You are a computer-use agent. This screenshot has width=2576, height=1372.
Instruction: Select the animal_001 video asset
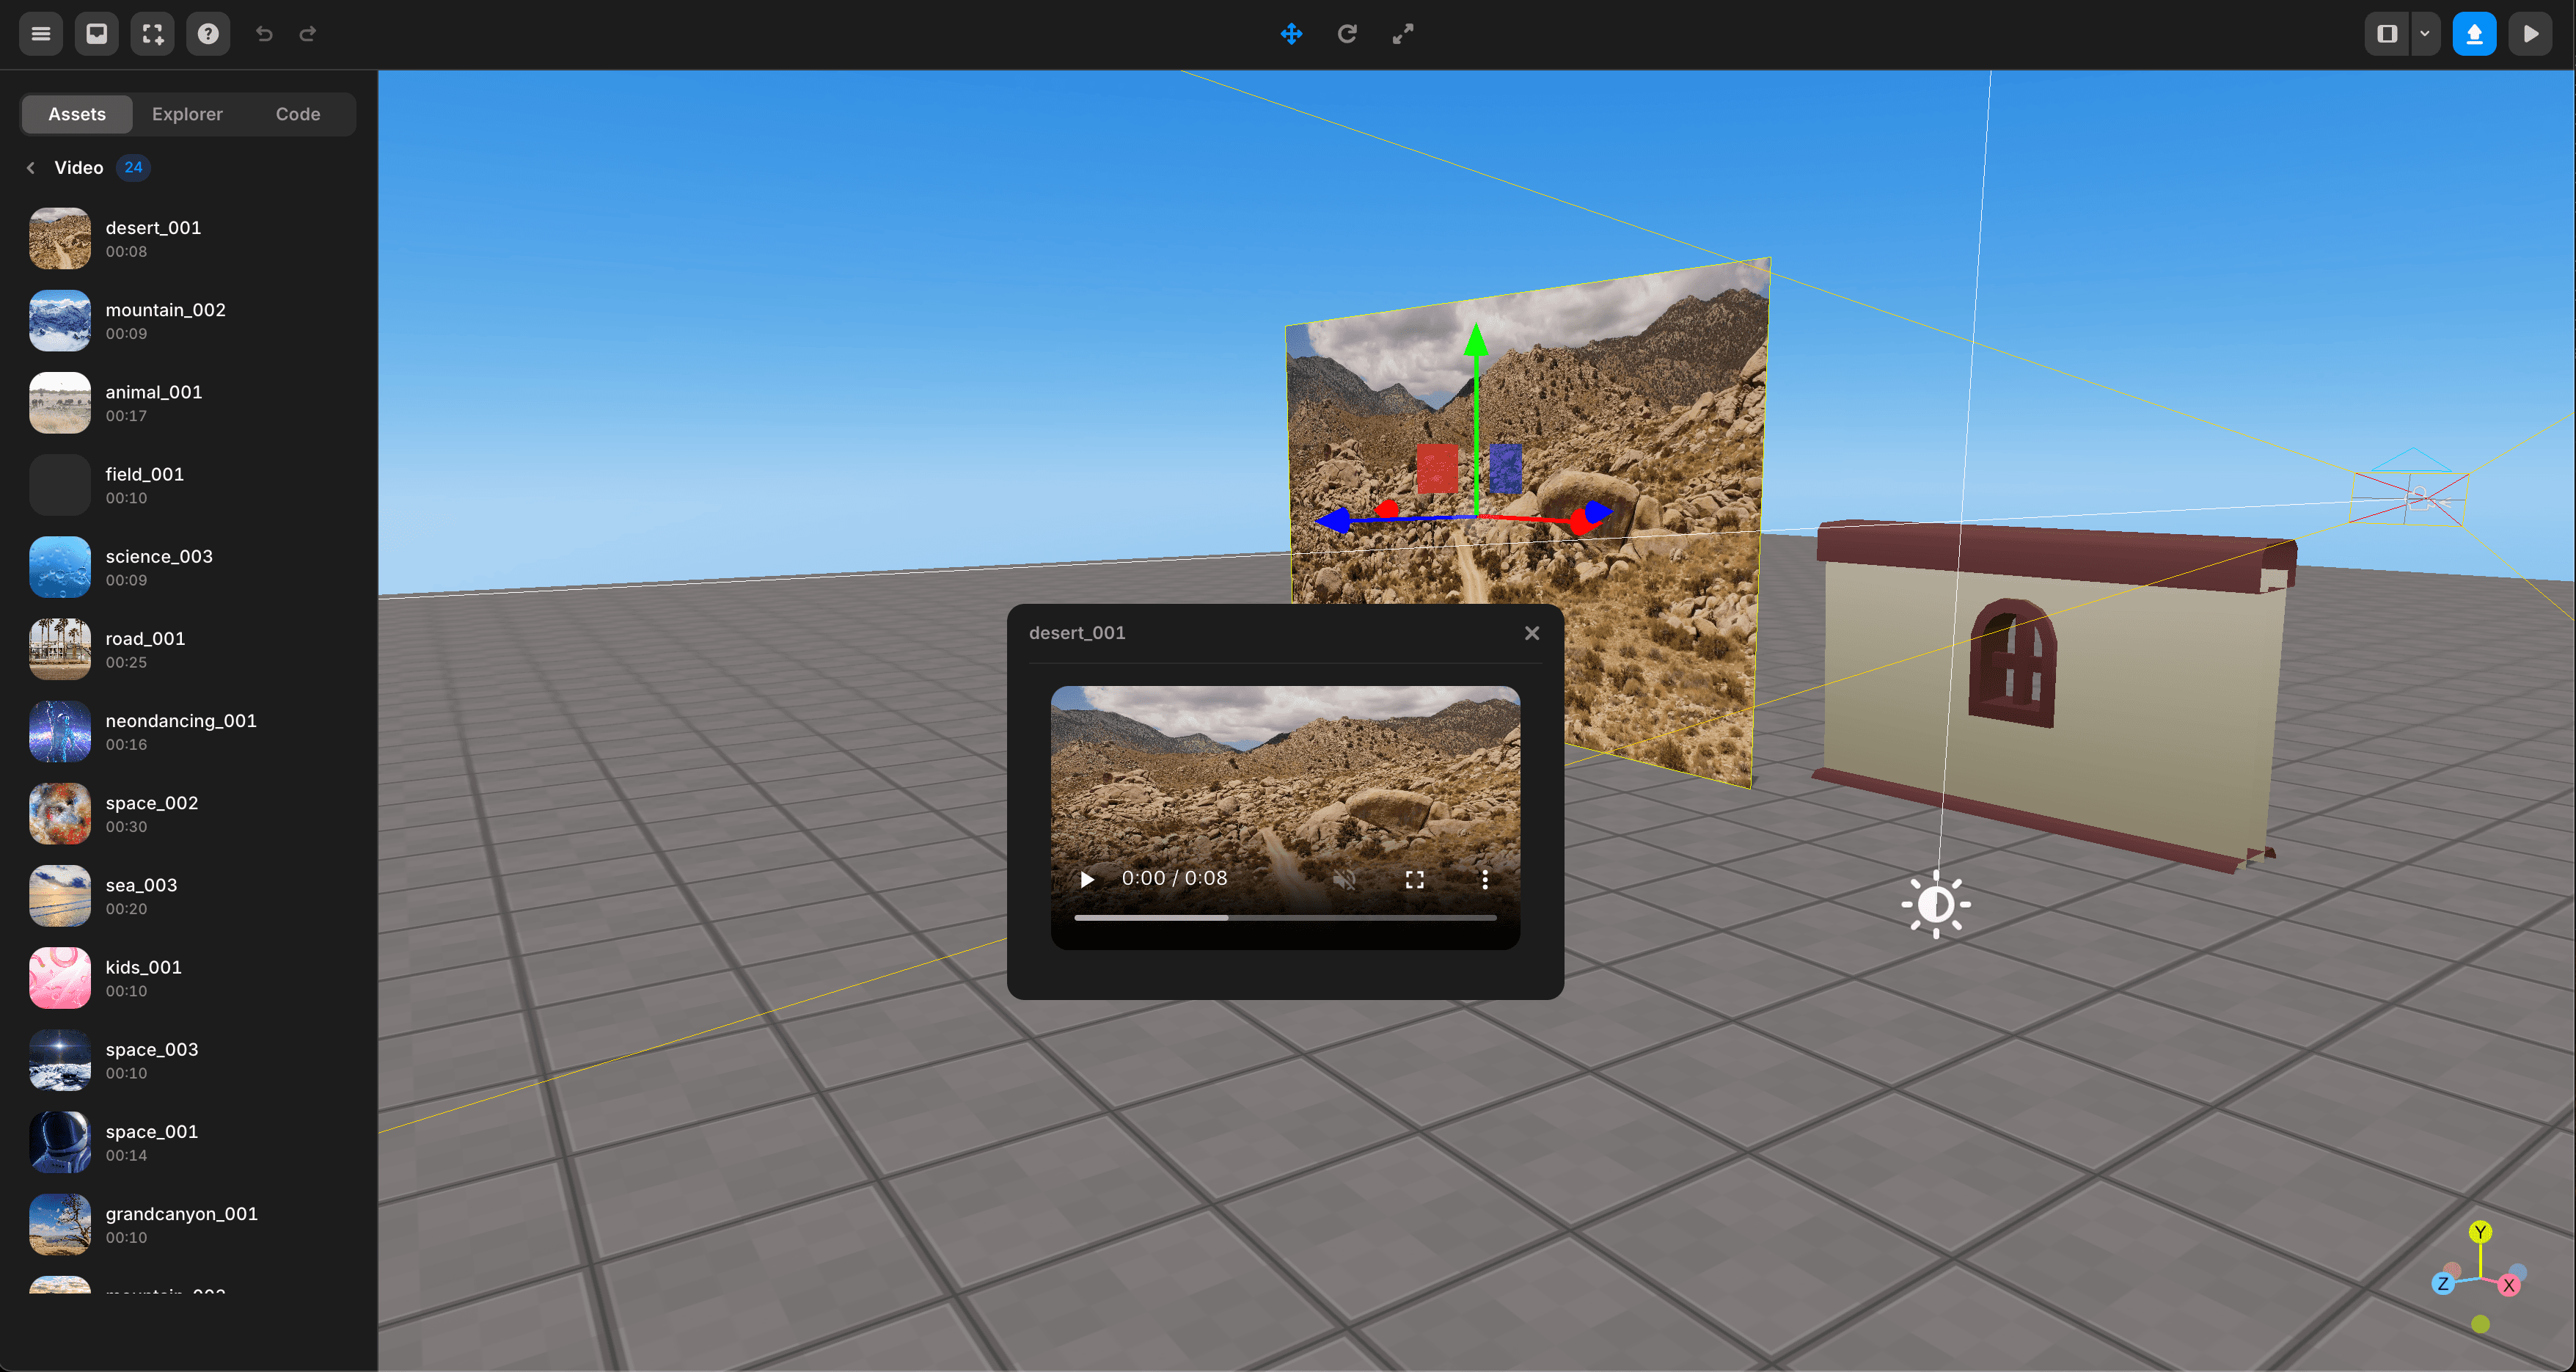(188, 403)
